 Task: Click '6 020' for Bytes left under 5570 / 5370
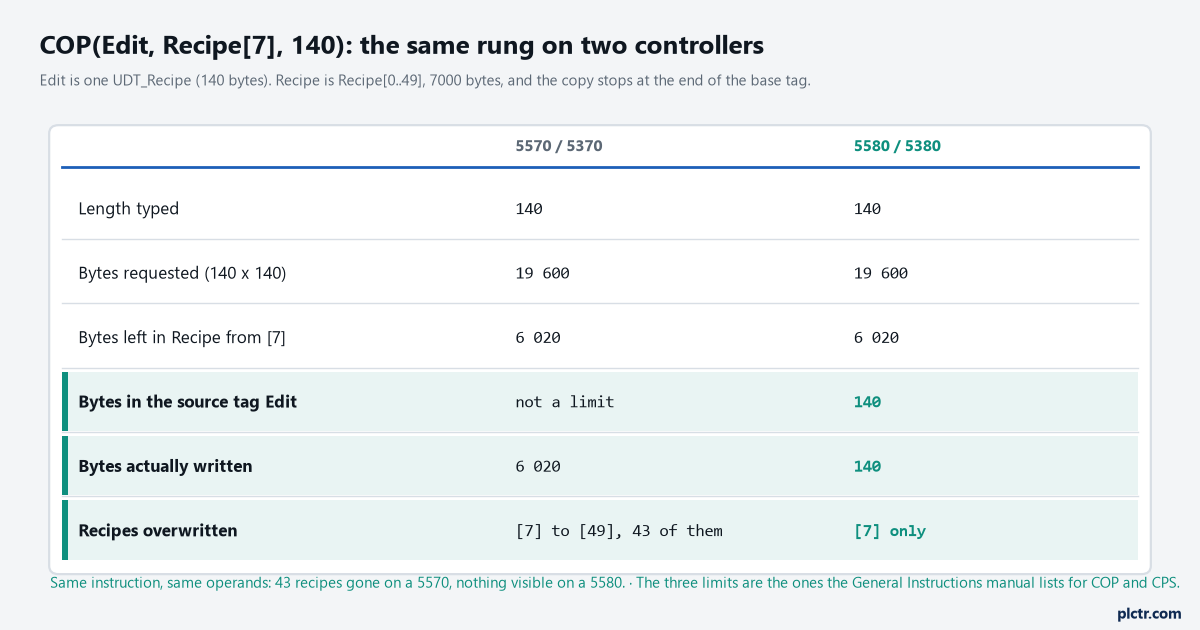[x=538, y=338]
